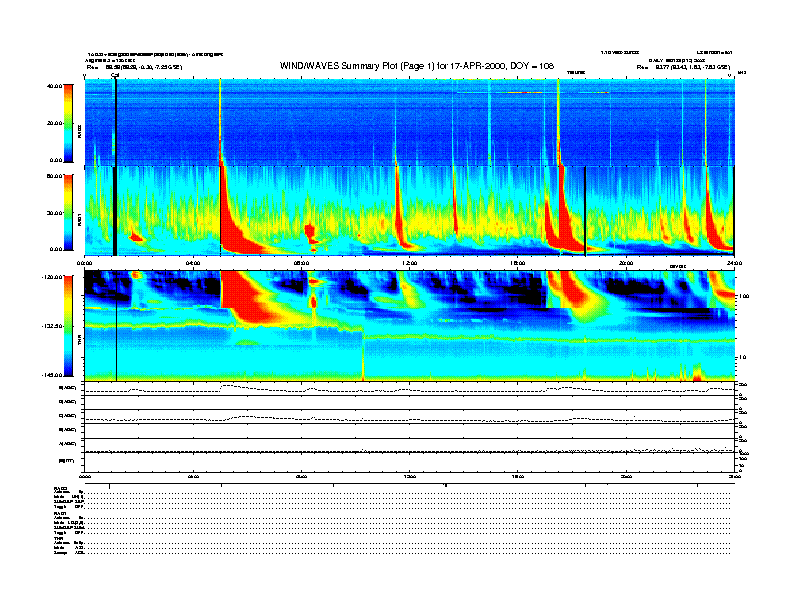This screenshot has height=612, width=792.
Task: Click the Cal marker label above RAD2 panel
Action: (115, 75)
